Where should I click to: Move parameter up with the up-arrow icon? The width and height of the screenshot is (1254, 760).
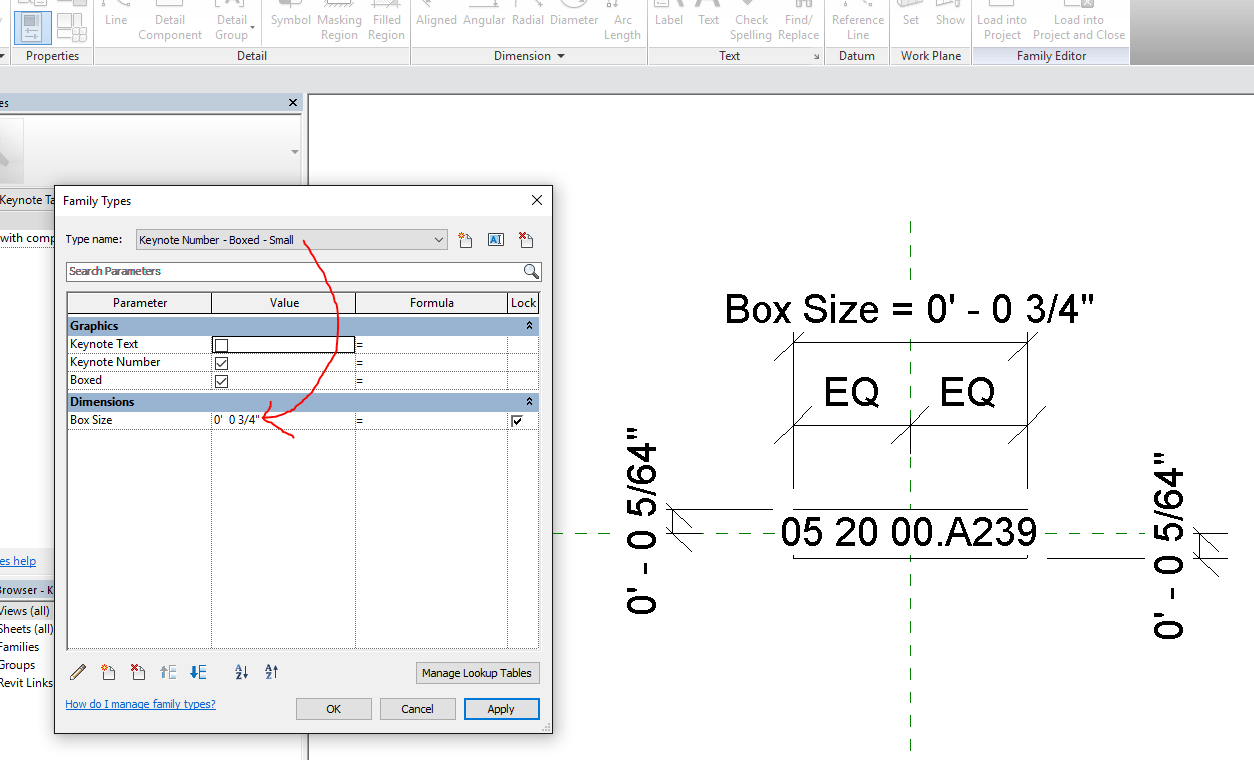[x=168, y=672]
